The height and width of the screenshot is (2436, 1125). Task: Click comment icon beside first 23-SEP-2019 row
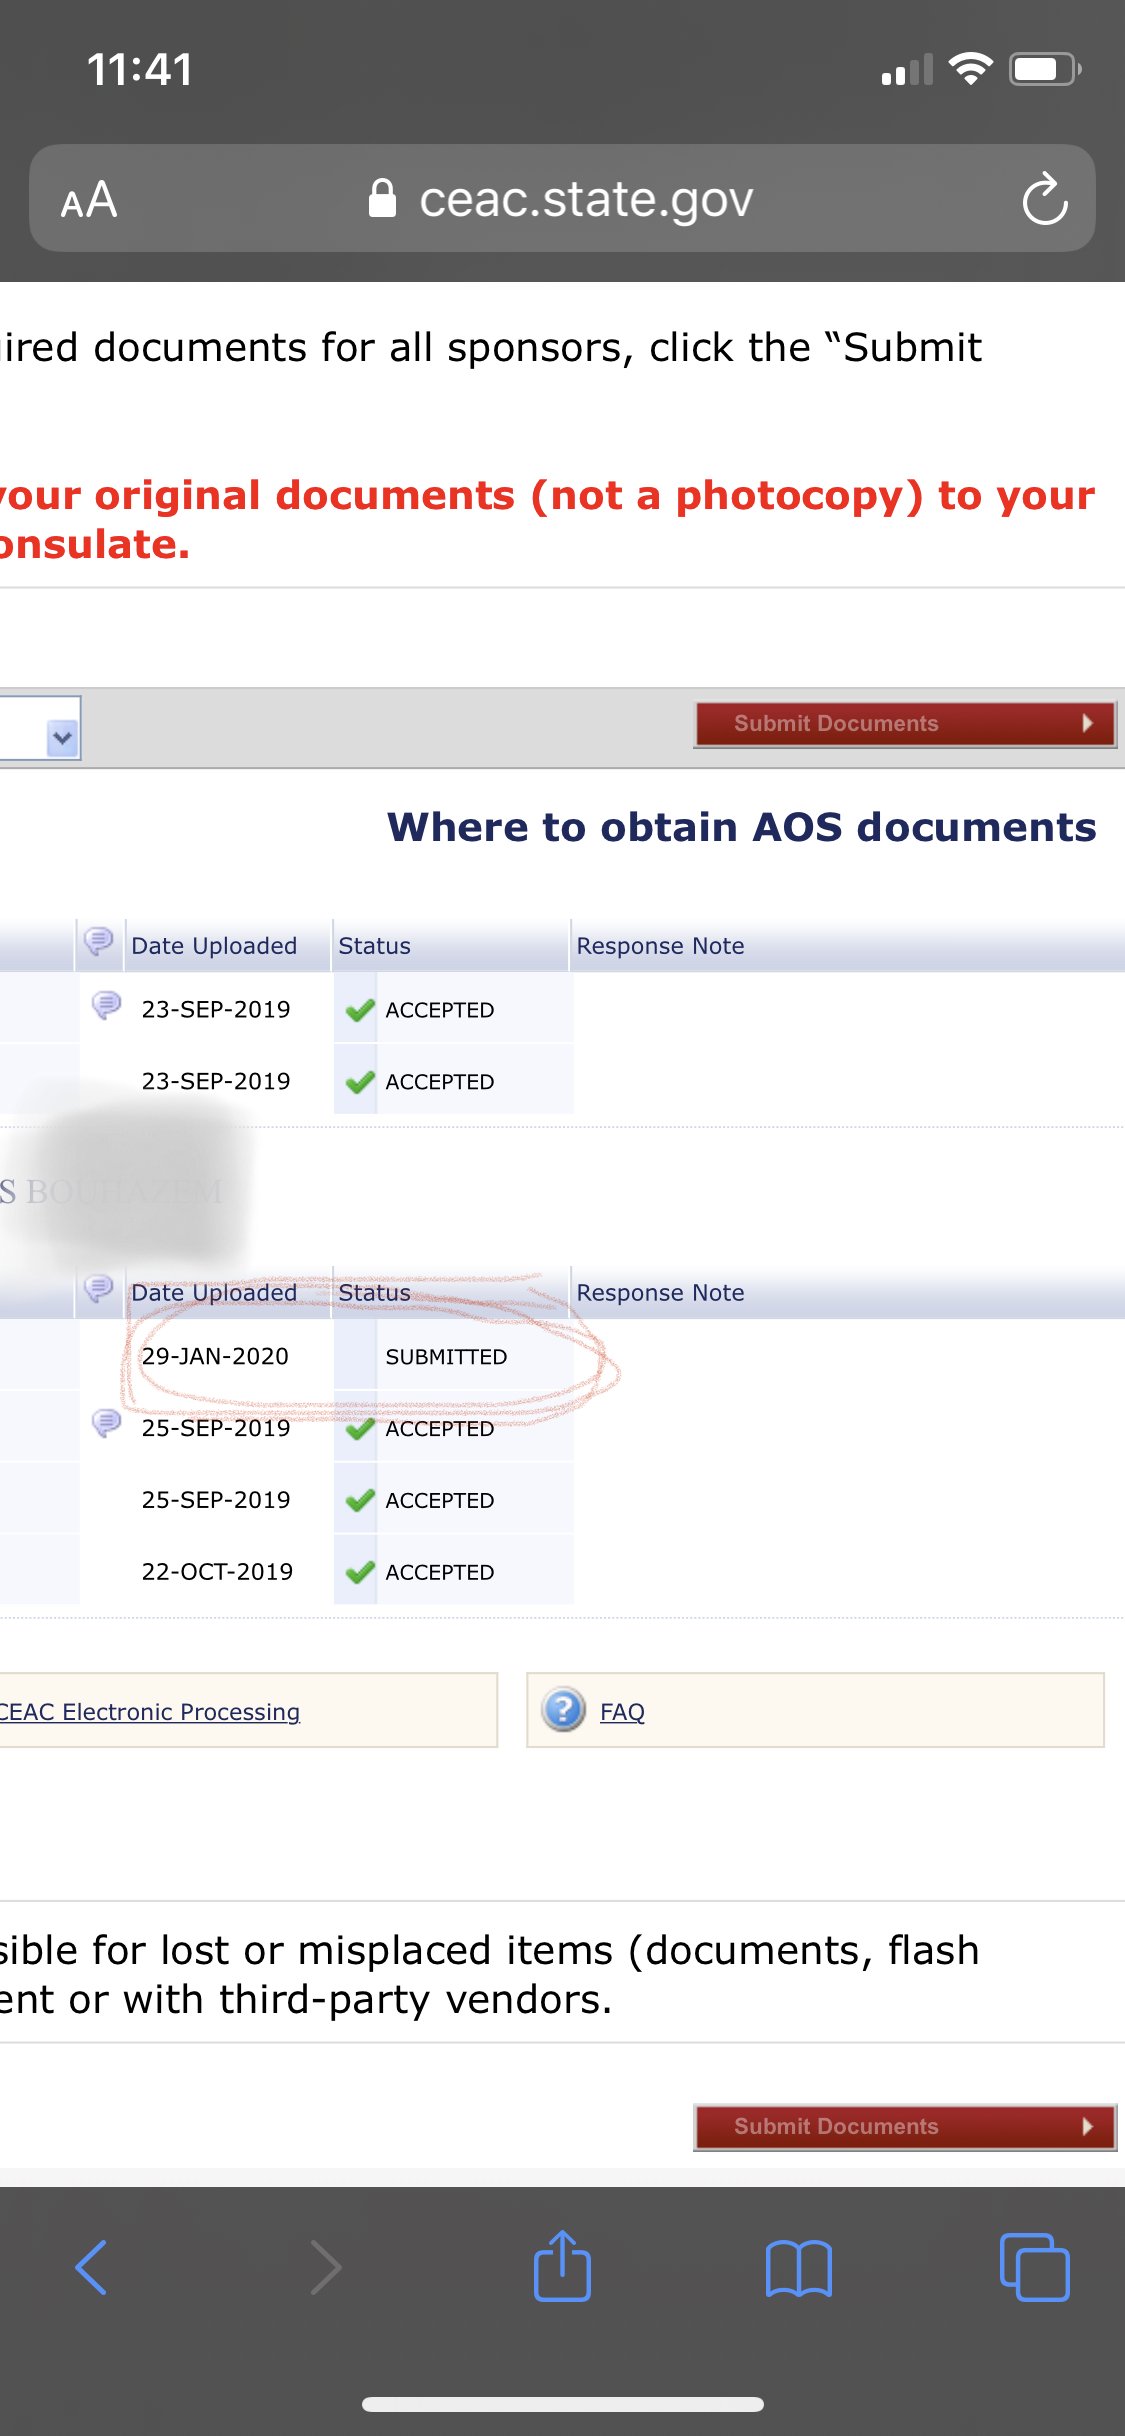(x=106, y=1004)
